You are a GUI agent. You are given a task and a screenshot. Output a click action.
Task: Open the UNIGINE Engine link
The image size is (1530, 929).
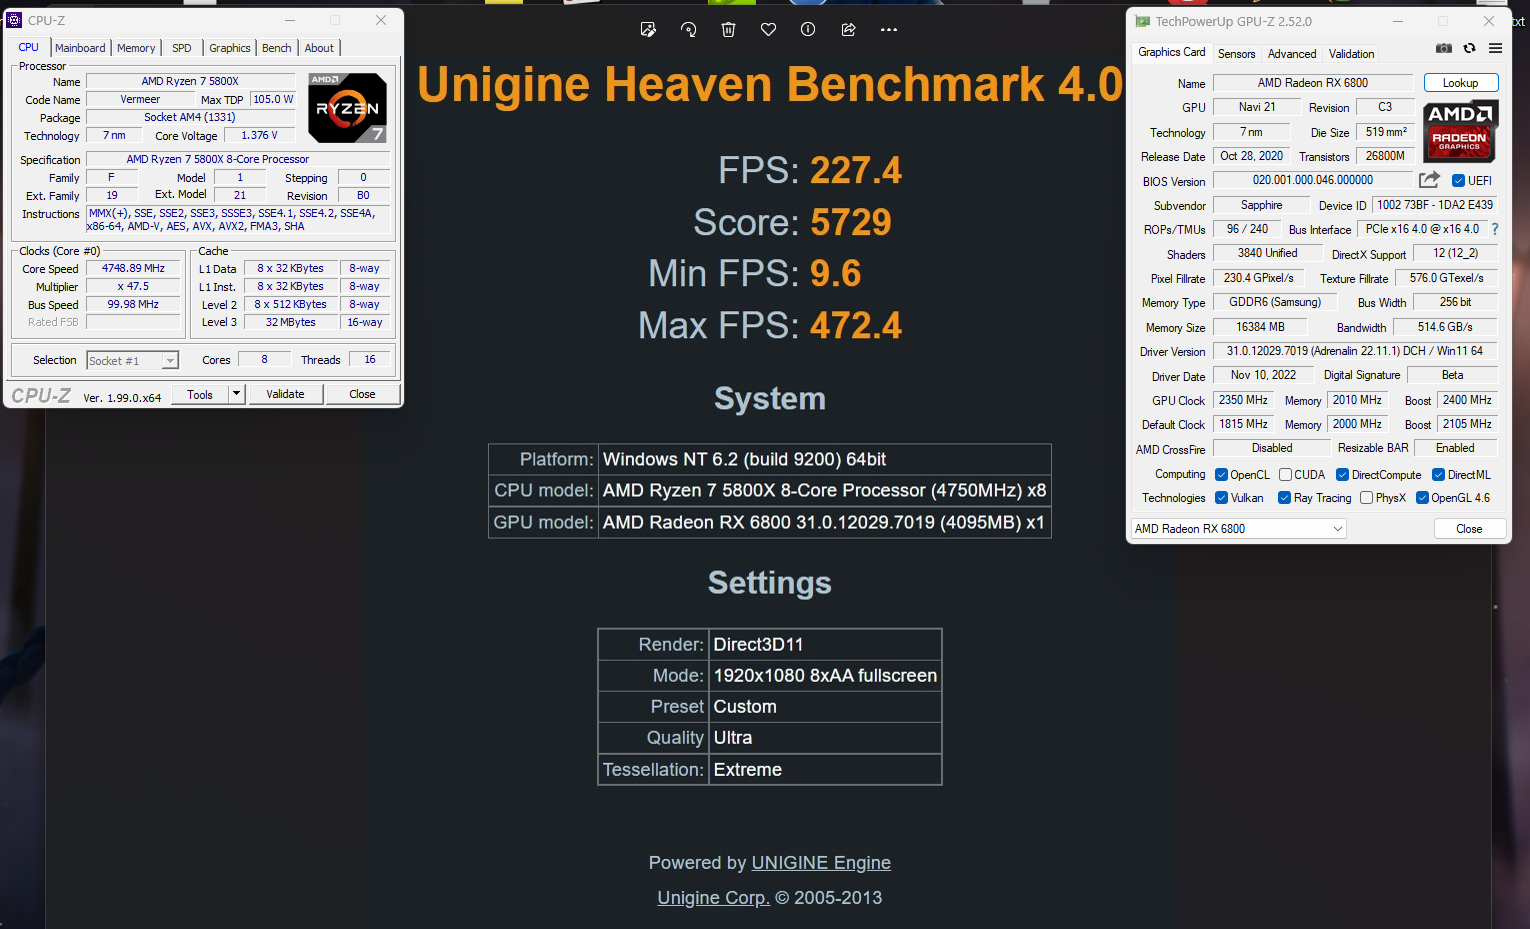coord(821,863)
